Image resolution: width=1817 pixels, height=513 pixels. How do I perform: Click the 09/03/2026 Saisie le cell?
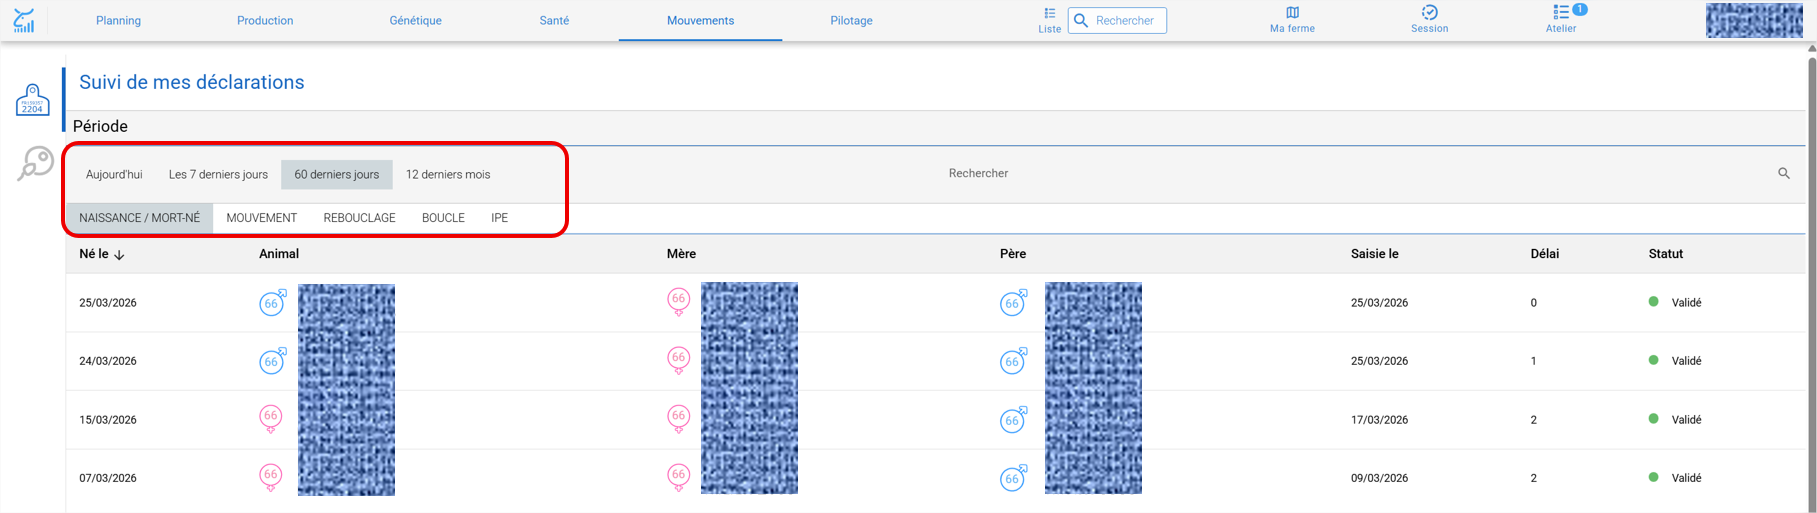coord(1379,478)
